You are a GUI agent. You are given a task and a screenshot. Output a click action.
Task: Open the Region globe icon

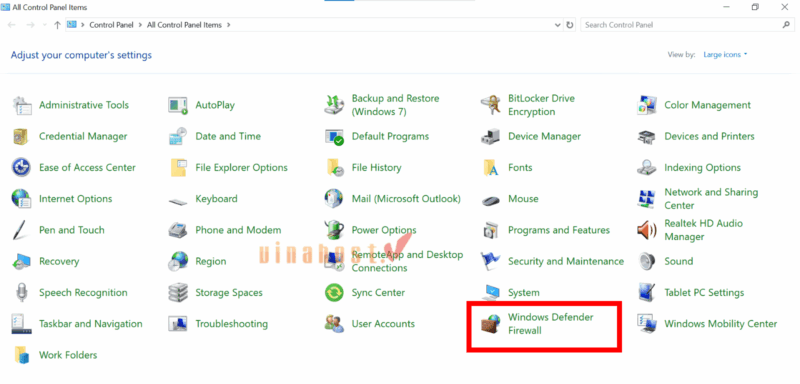(178, 262)
